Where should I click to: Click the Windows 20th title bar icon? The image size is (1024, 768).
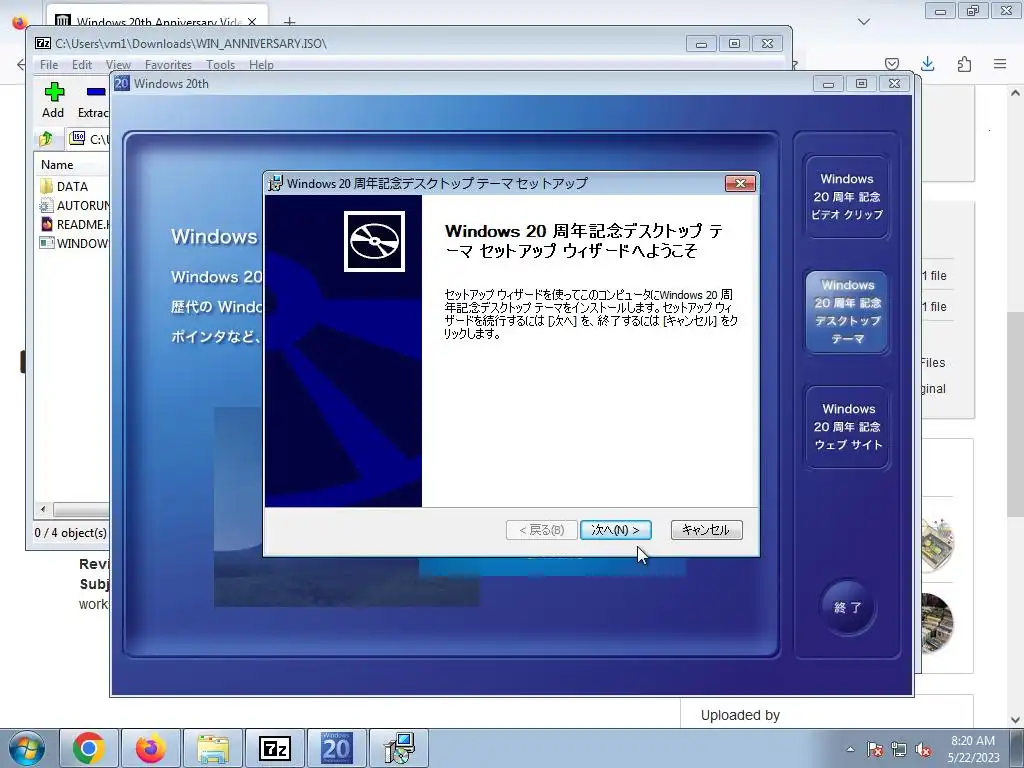coord(121,83)
